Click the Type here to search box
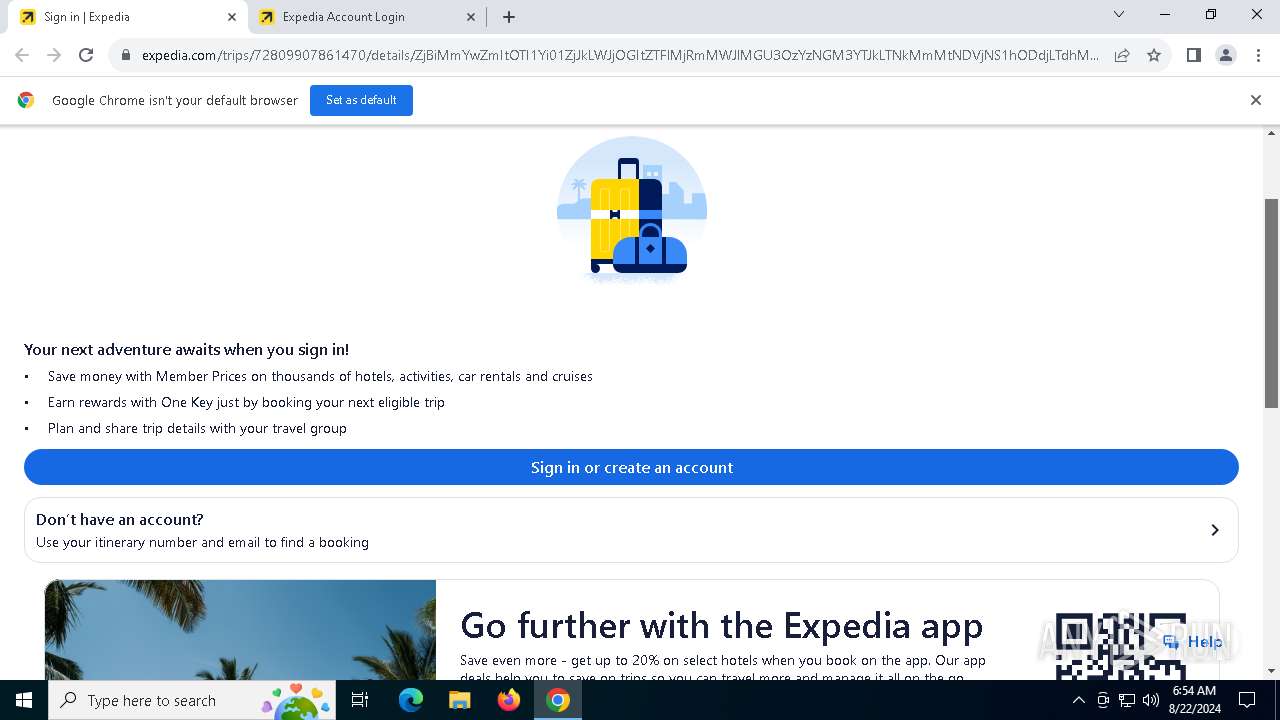Image resolution: width=1280 pixels, height=720 pixels. click(193, 700)
